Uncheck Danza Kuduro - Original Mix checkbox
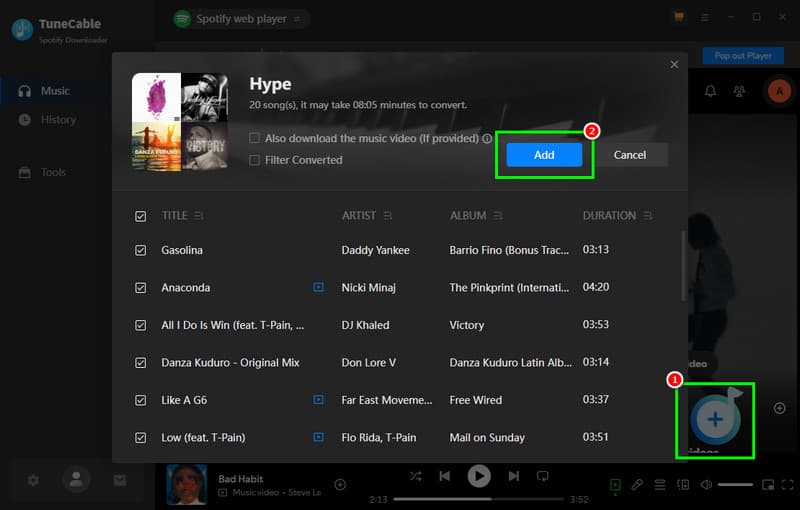Screen dimensions: 800x510 pos(140,363)
